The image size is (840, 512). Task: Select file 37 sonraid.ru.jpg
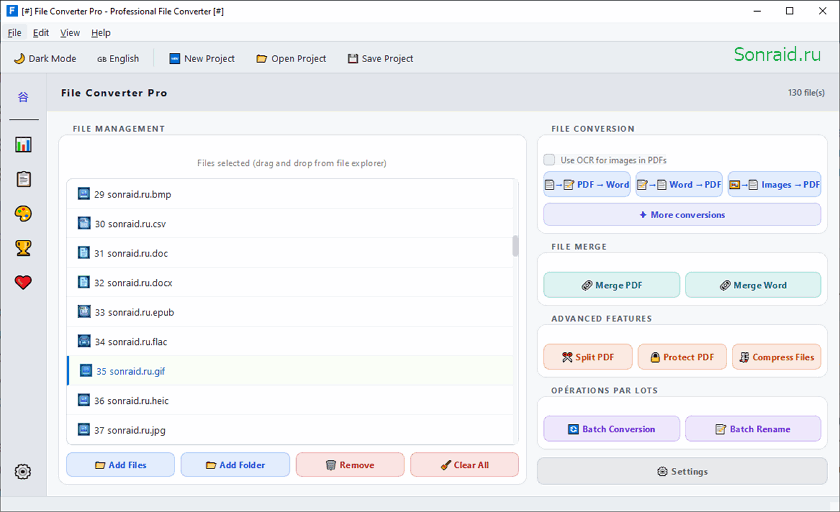pos(290,430)
